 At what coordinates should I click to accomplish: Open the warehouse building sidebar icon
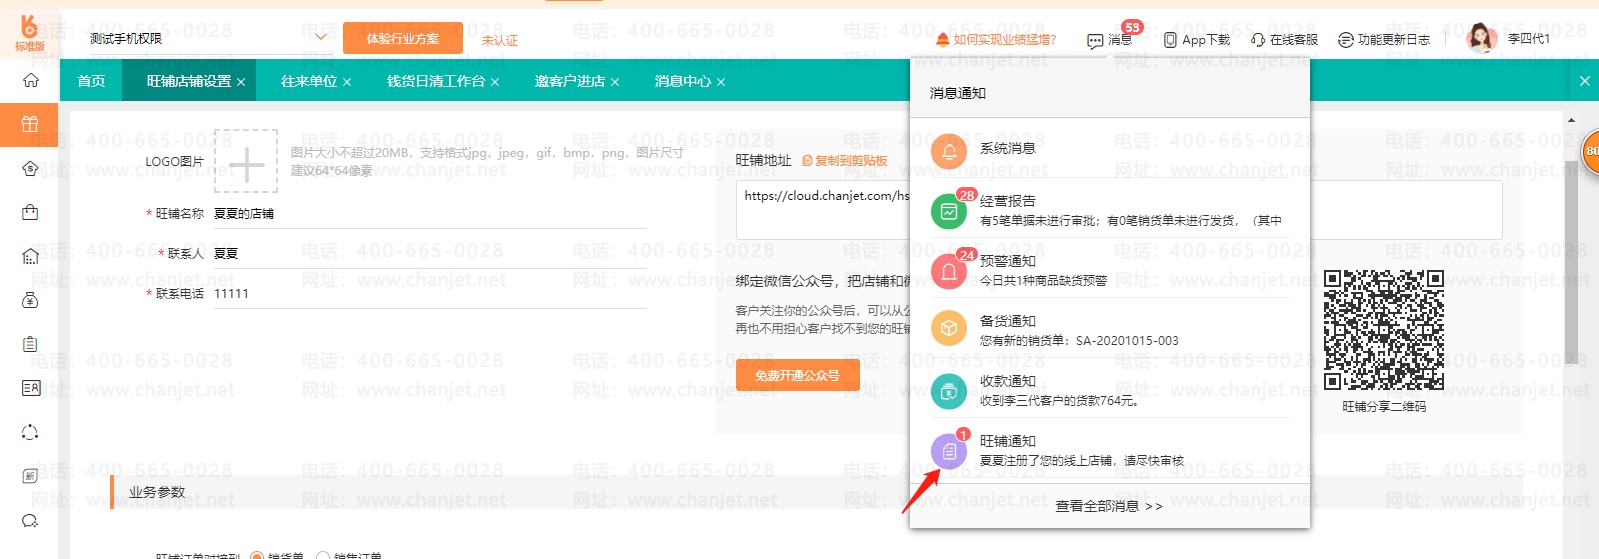(x=30, y=256)
